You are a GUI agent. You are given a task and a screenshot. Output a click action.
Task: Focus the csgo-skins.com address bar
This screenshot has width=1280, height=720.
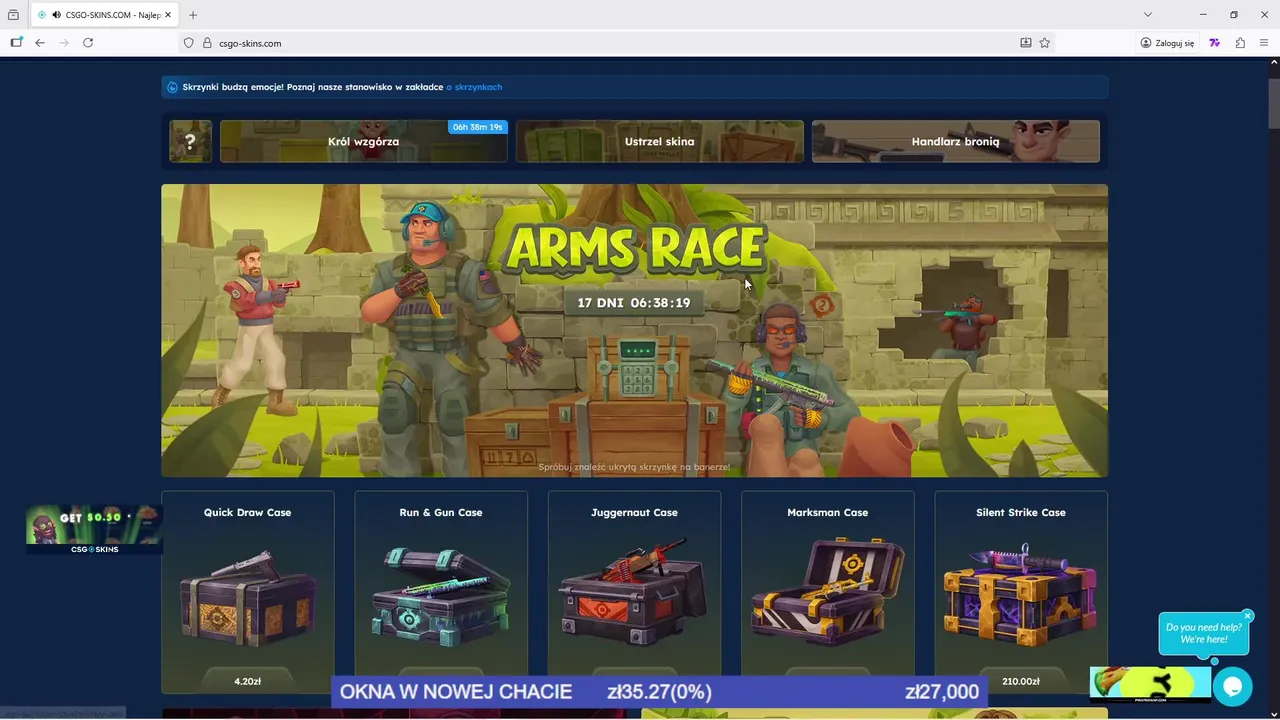tap(600, 43)
